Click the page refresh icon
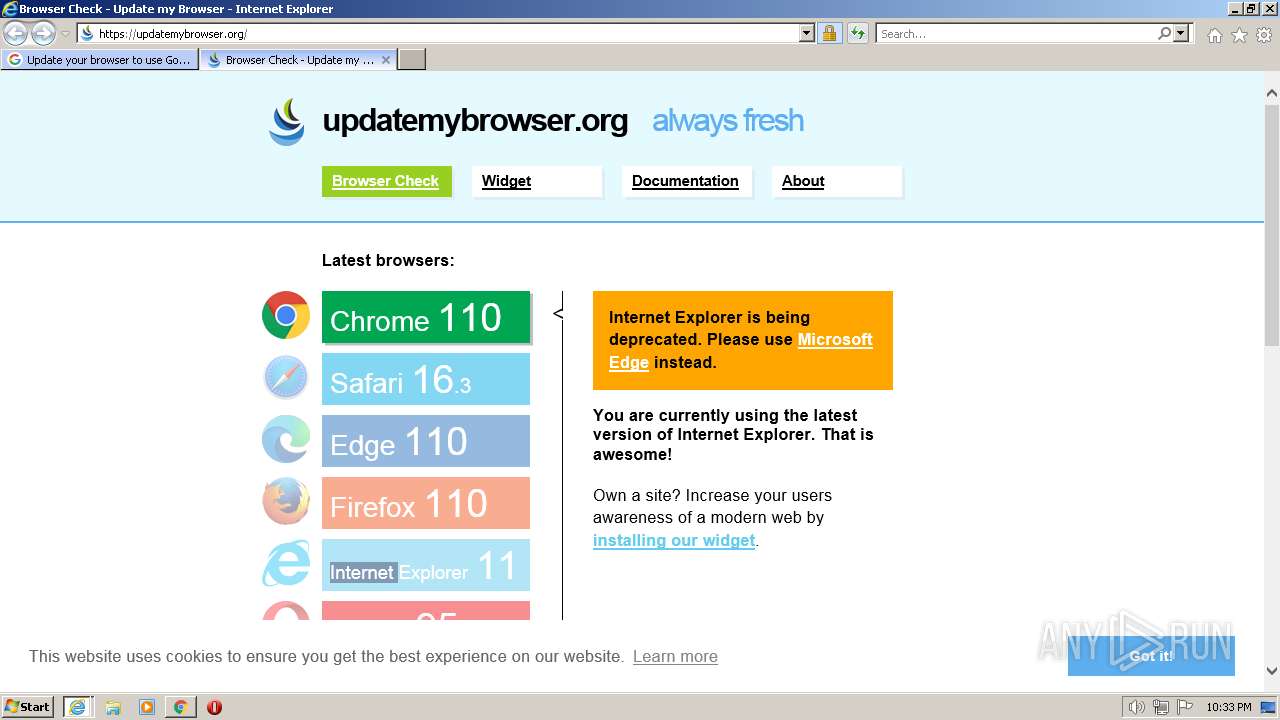 tap(858, 33)
